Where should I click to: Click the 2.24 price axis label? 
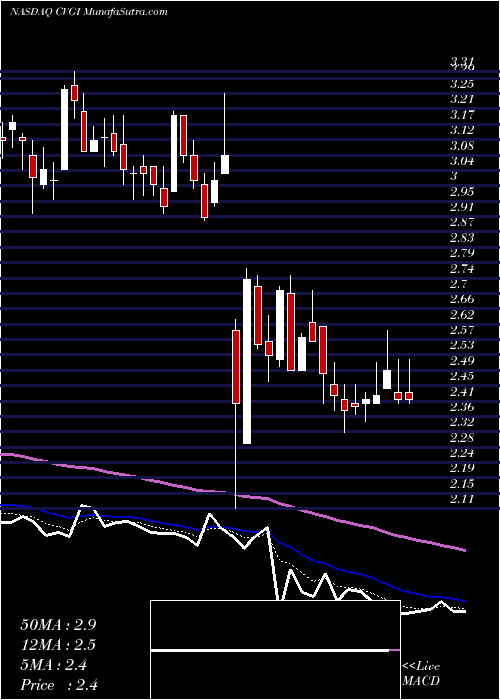[x=462, y=453]
